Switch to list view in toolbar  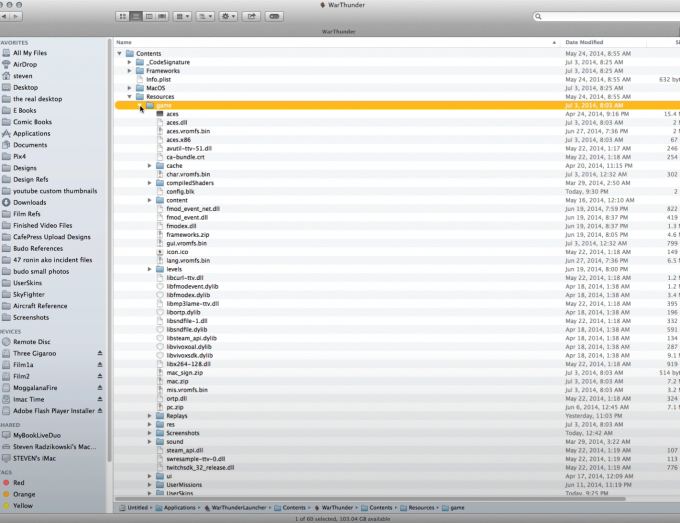tap(136, 16)
